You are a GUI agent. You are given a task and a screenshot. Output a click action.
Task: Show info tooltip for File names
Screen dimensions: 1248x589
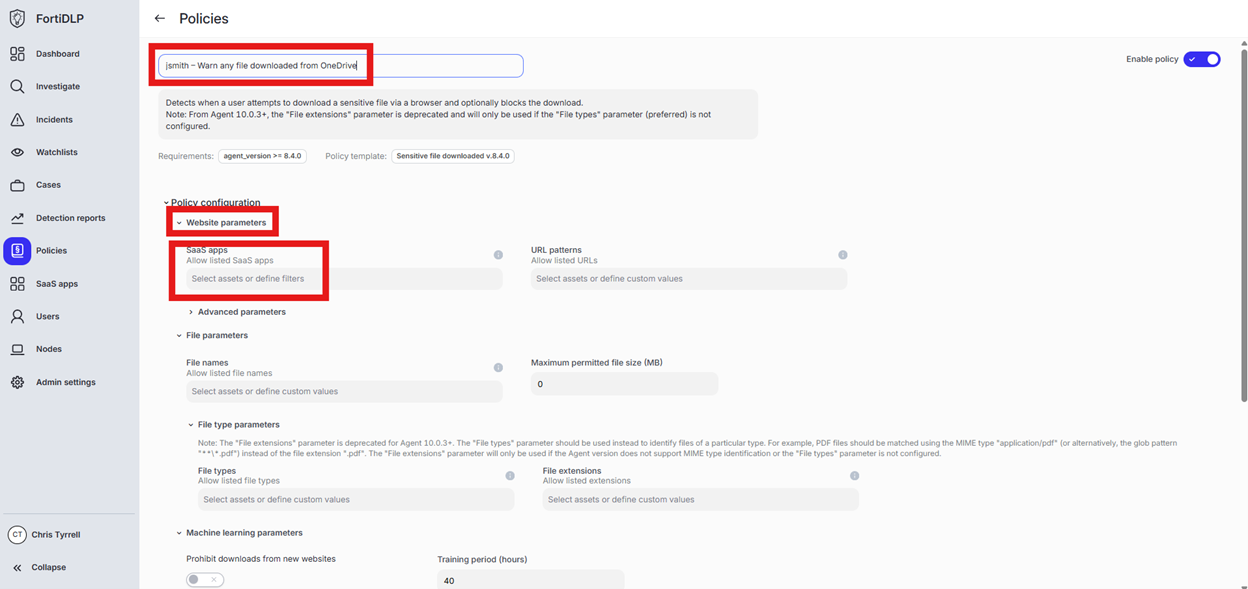point(498,368)
